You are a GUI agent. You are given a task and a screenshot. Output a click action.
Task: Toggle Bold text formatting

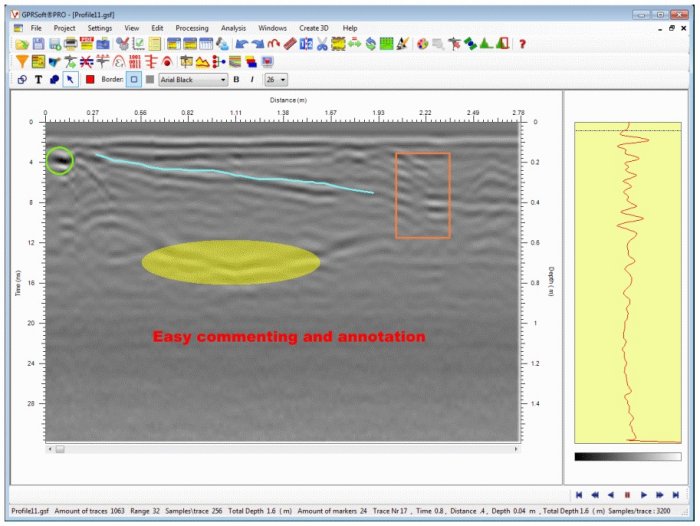236,79
